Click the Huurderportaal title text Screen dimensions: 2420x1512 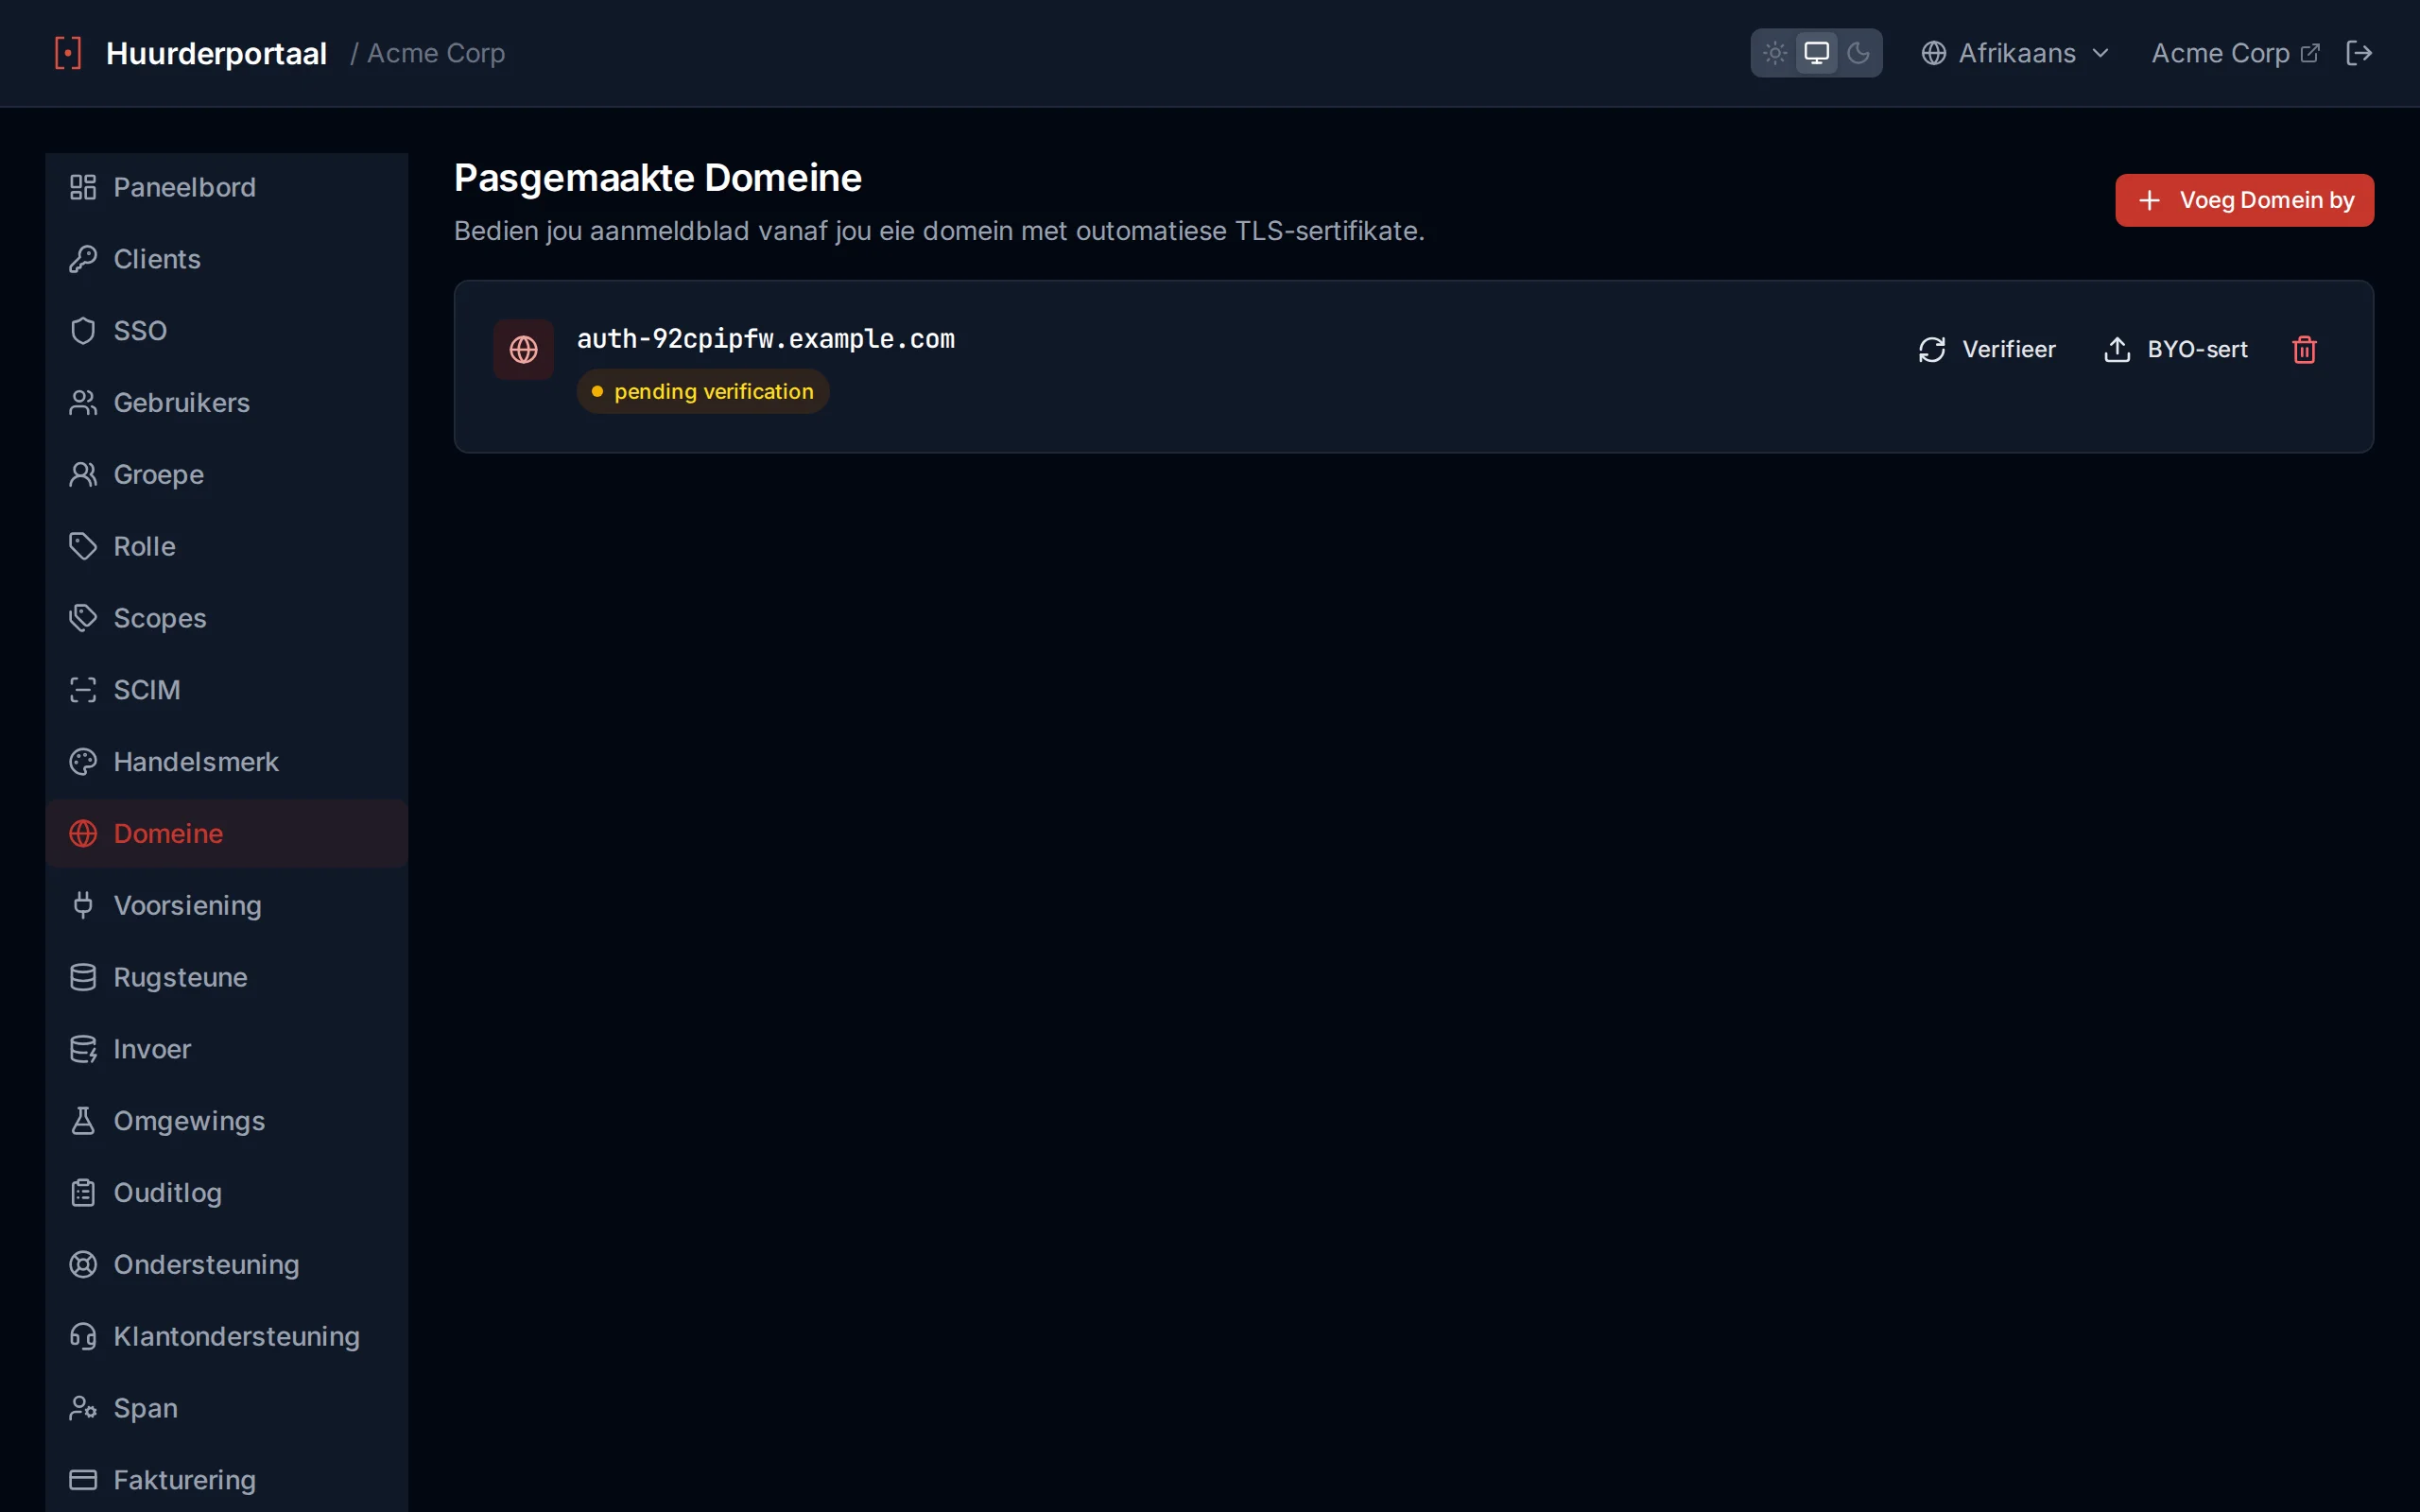216,53
